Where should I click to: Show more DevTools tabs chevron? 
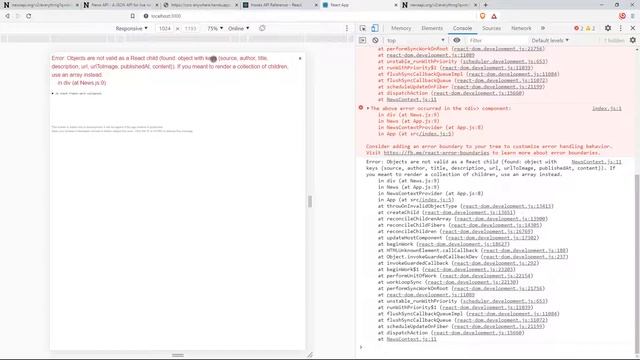click(543, 28)
